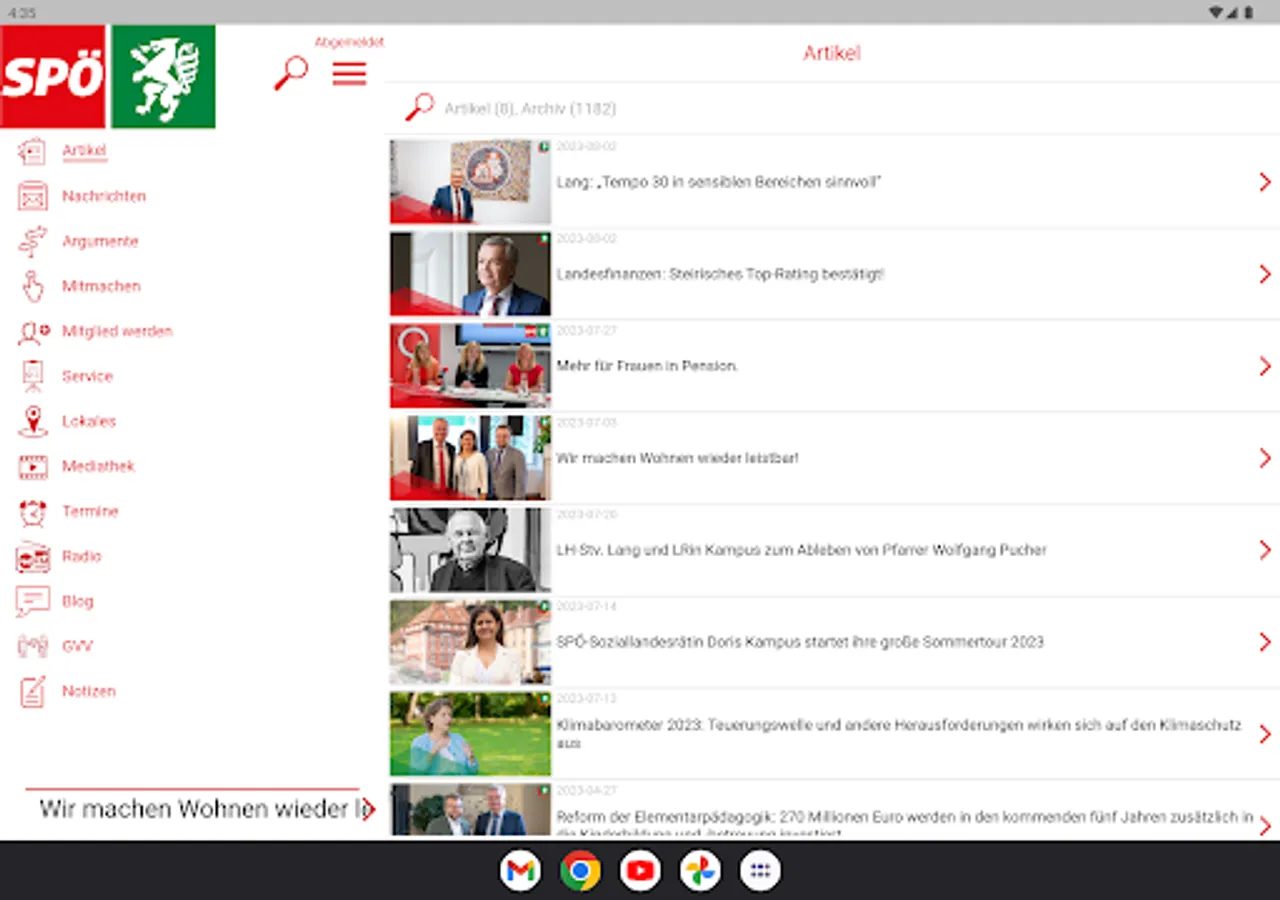Screen dimensions: 1280x900
Task: Open thumbnail of Pfarrer Wolfgang Pucher article
Action: pyautogui.click(x=470, y=550)
